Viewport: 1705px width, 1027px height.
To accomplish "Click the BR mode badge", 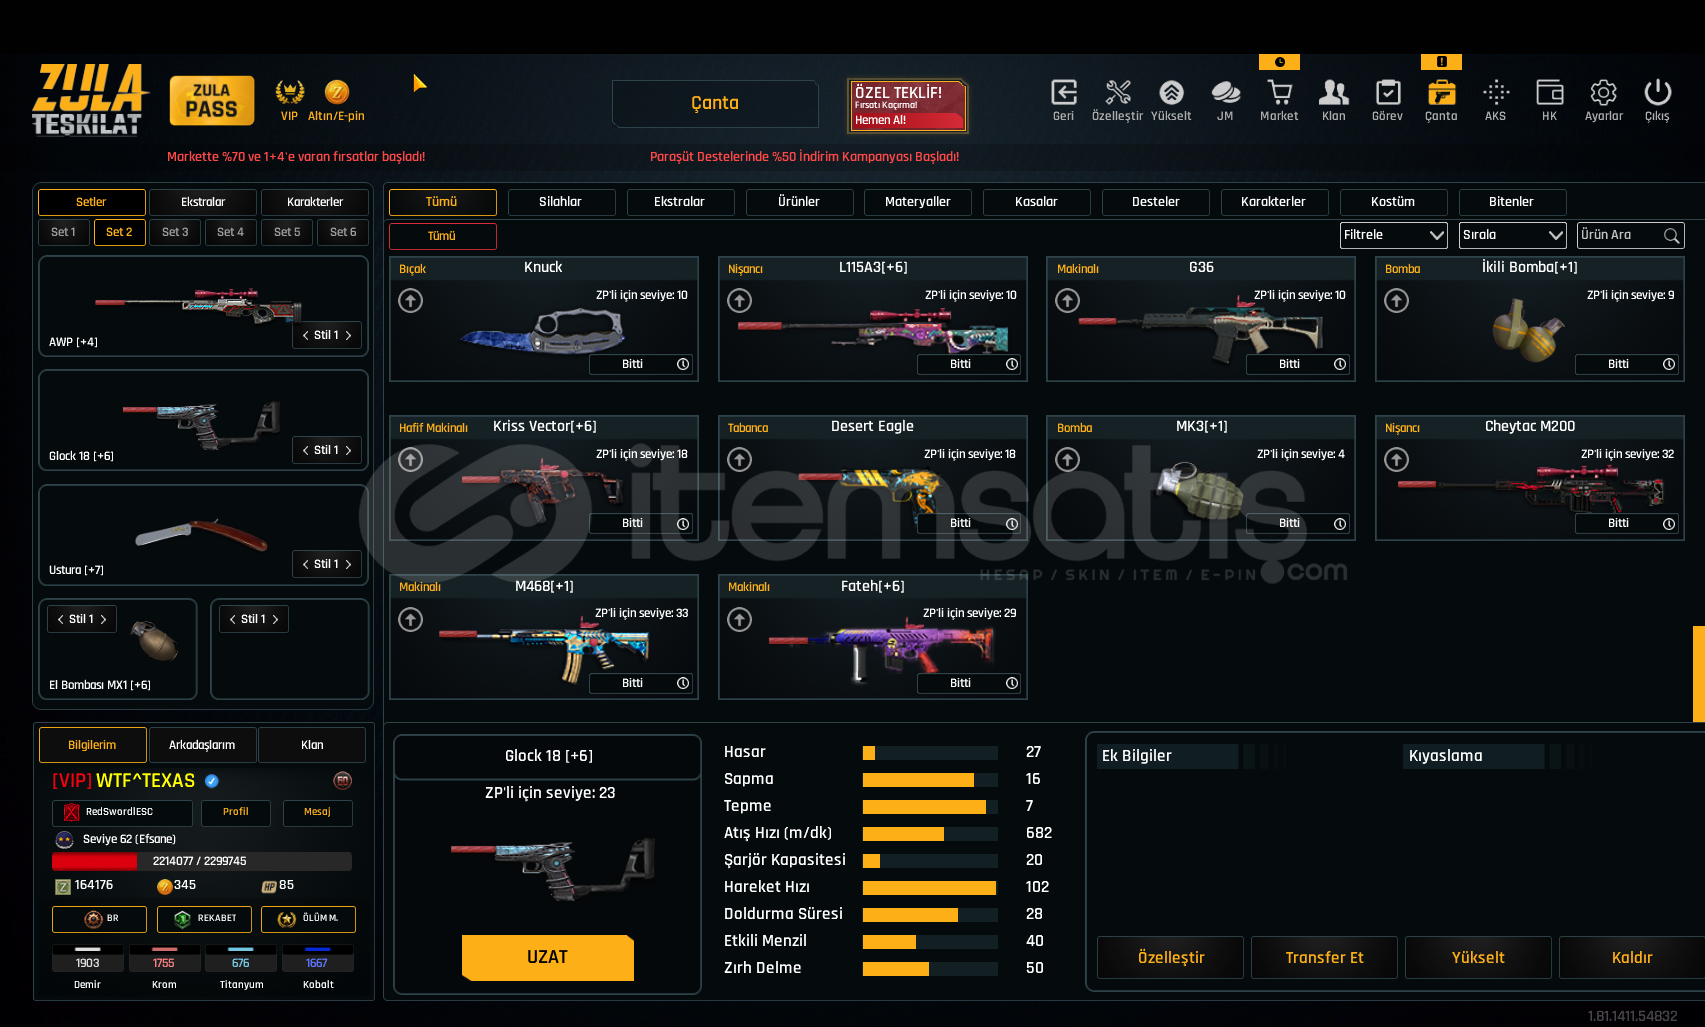I will click(x=99, y=919).
